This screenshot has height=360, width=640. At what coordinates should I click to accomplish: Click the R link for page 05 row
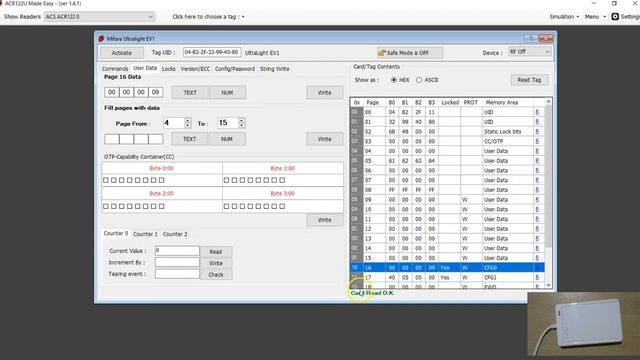(537, 161)
